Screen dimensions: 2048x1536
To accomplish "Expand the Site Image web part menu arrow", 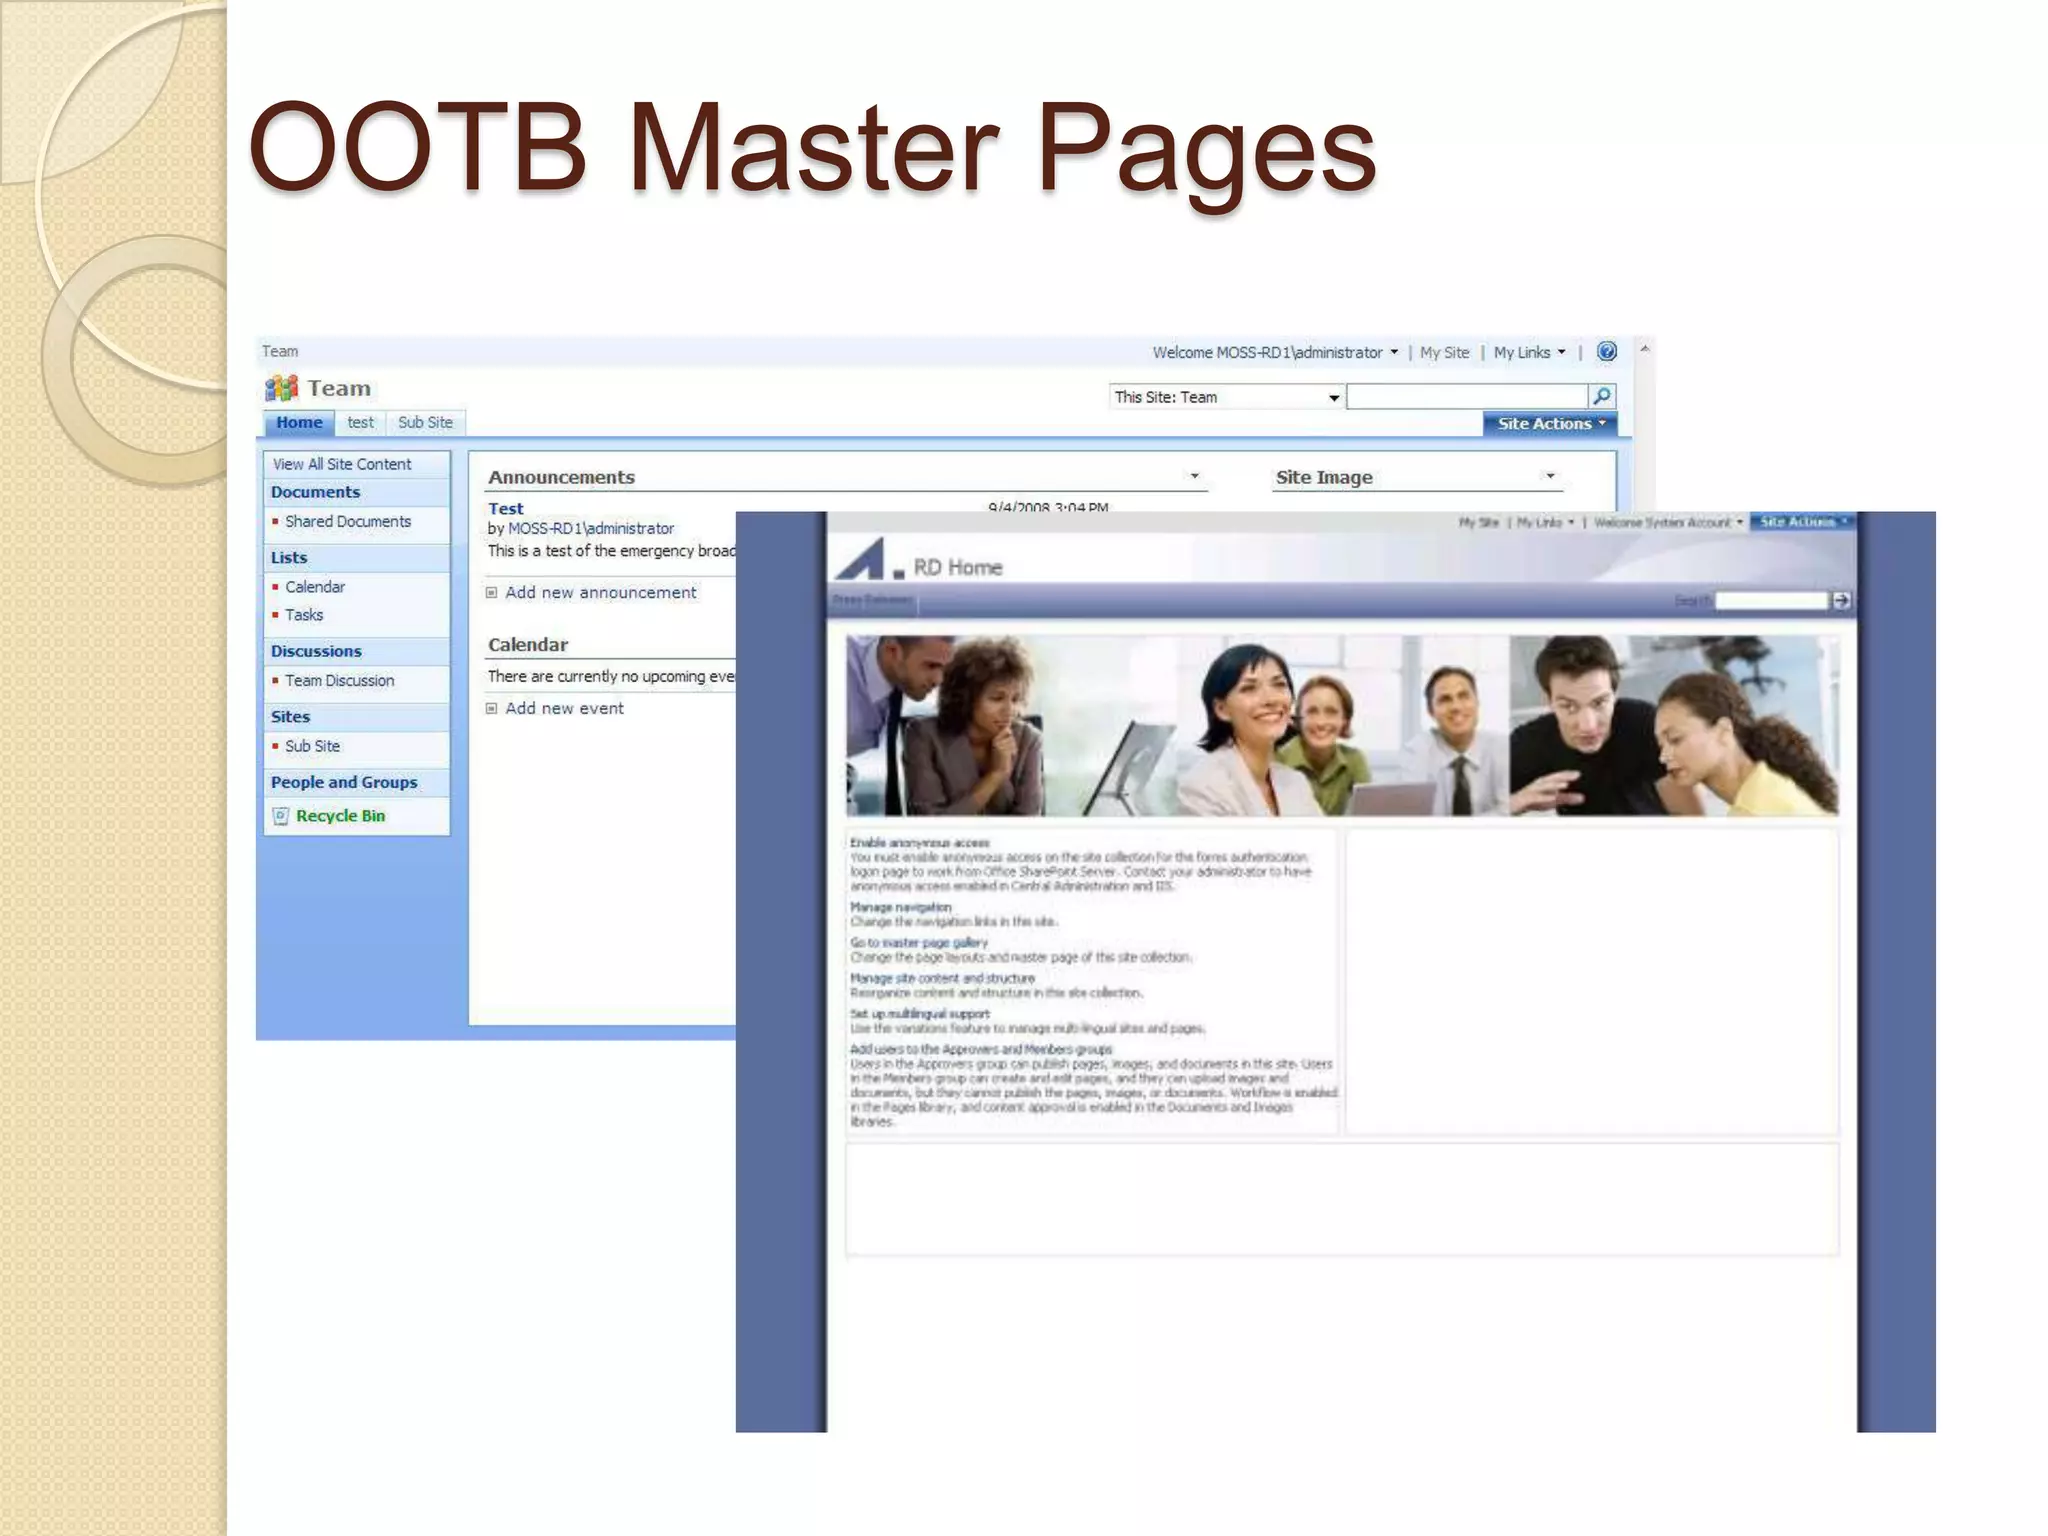I will 1550,477.
